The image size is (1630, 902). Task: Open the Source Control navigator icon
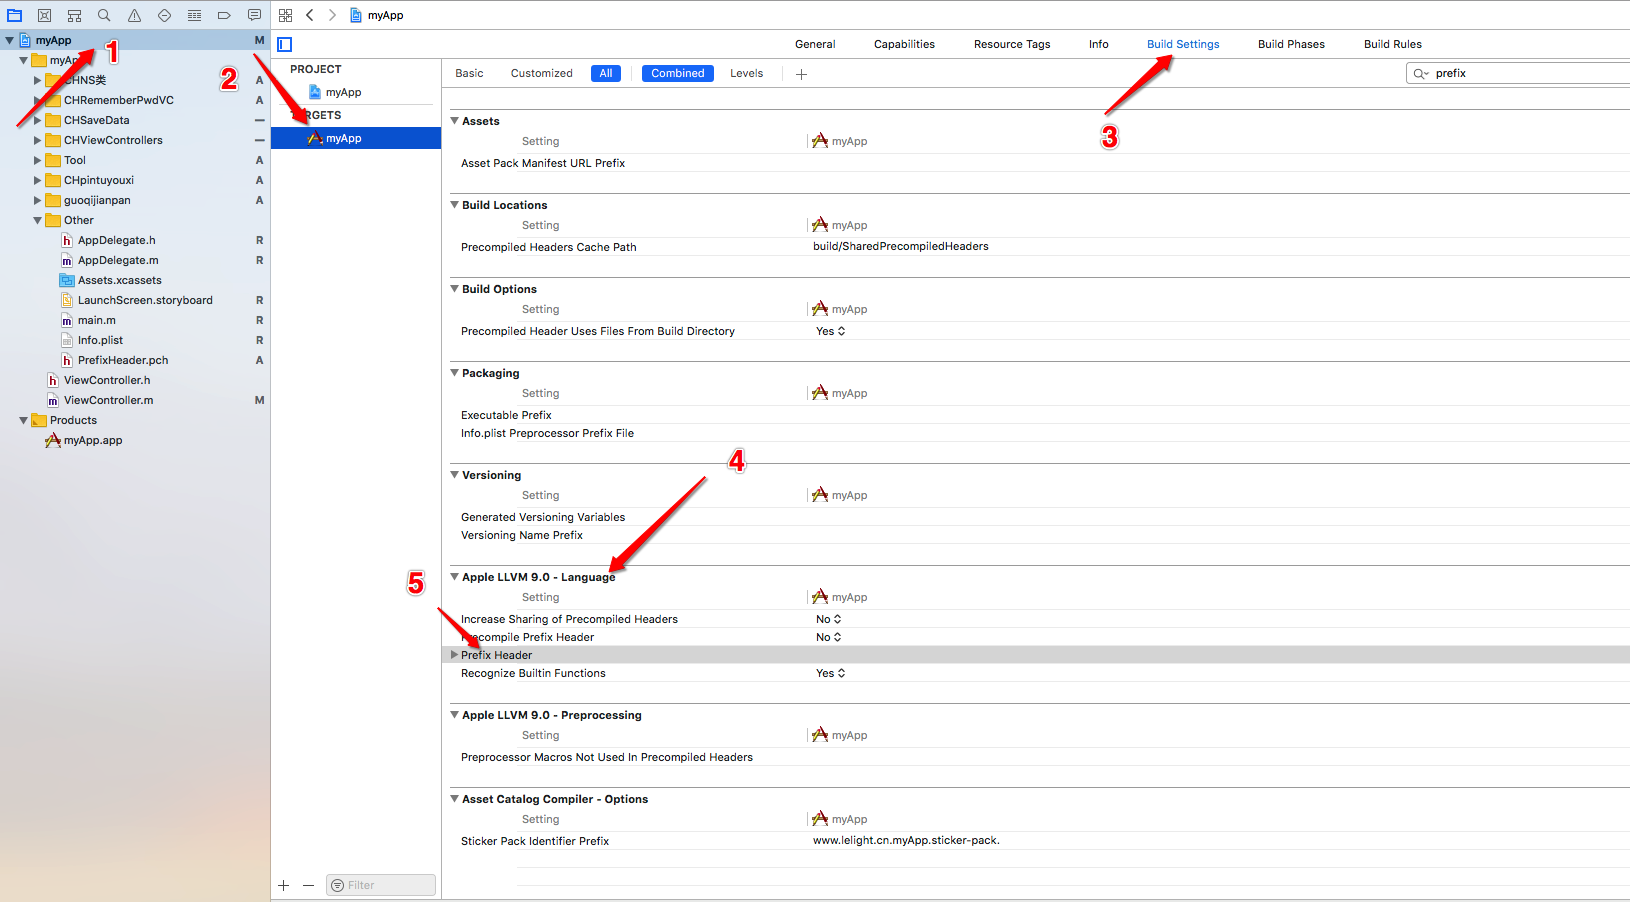[45, 15]
